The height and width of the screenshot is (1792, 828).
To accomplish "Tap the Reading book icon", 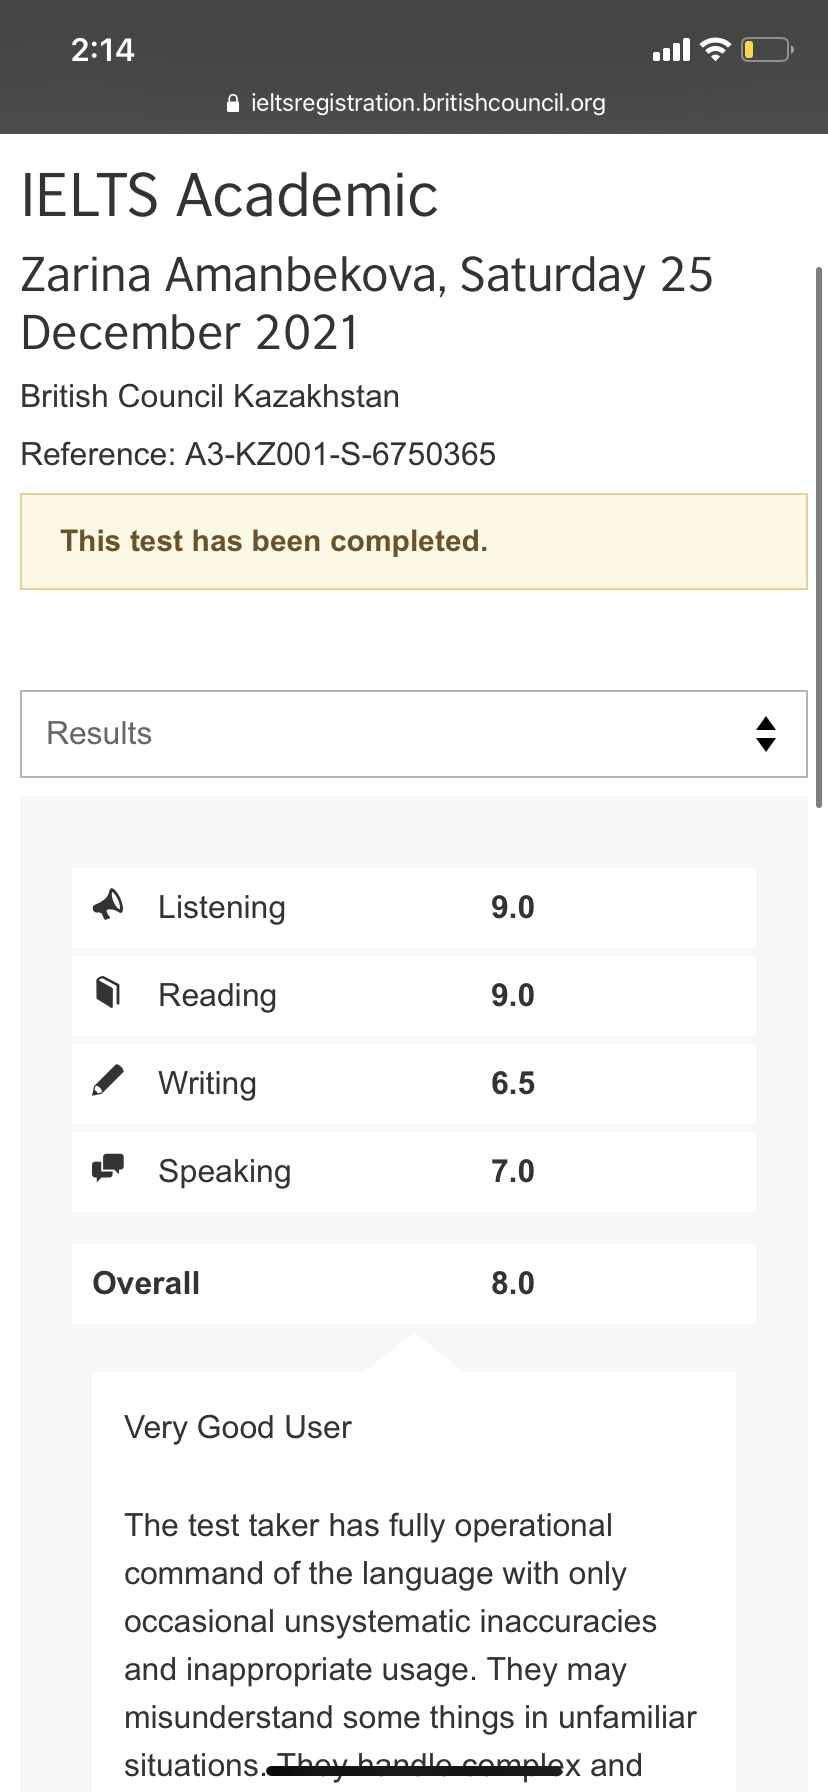I will click(108, 992).
